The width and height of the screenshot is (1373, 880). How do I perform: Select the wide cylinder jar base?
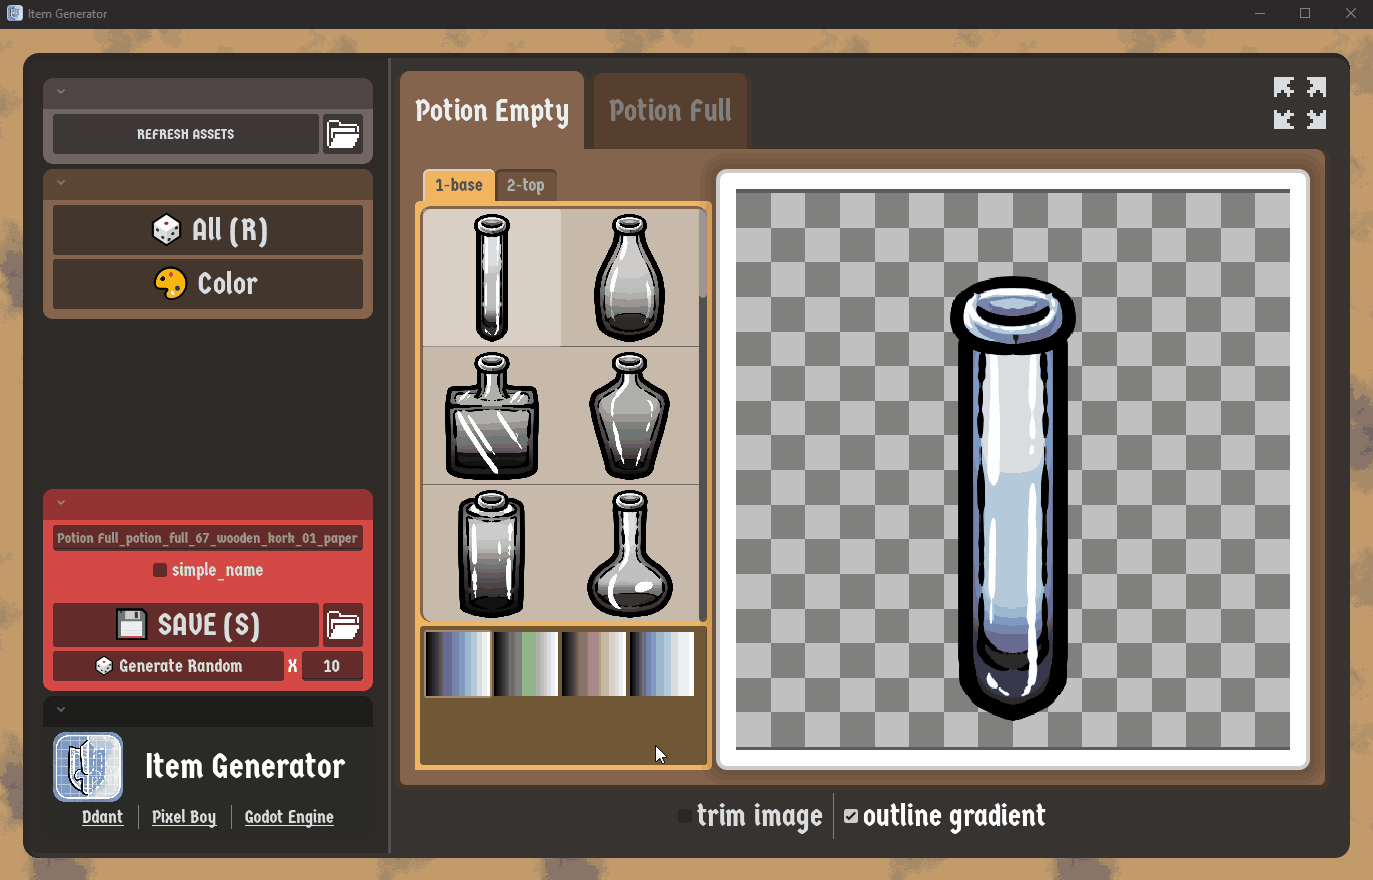tap(492, 553)
